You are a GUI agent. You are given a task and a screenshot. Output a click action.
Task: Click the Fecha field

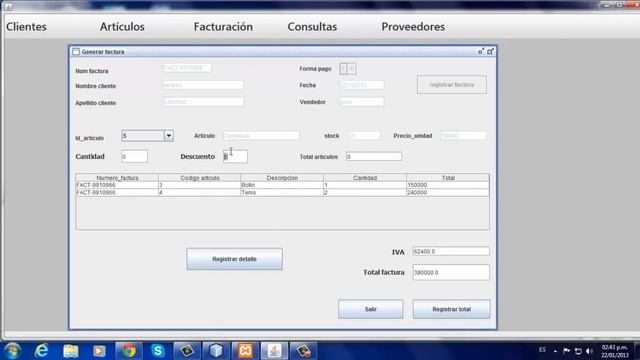[x=362, y=85]
